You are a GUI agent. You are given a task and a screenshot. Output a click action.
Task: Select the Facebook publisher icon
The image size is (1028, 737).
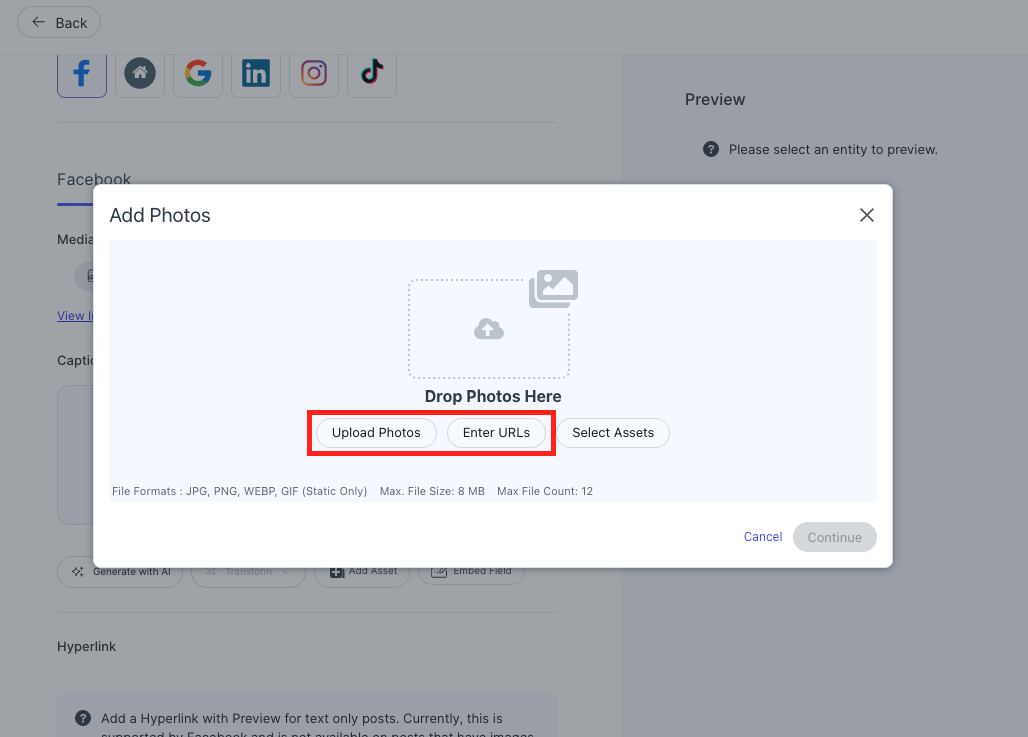(x=82, y=73)
